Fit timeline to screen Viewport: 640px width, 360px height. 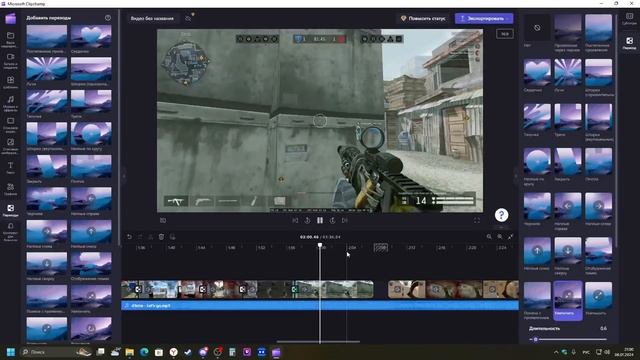point(511,237)
